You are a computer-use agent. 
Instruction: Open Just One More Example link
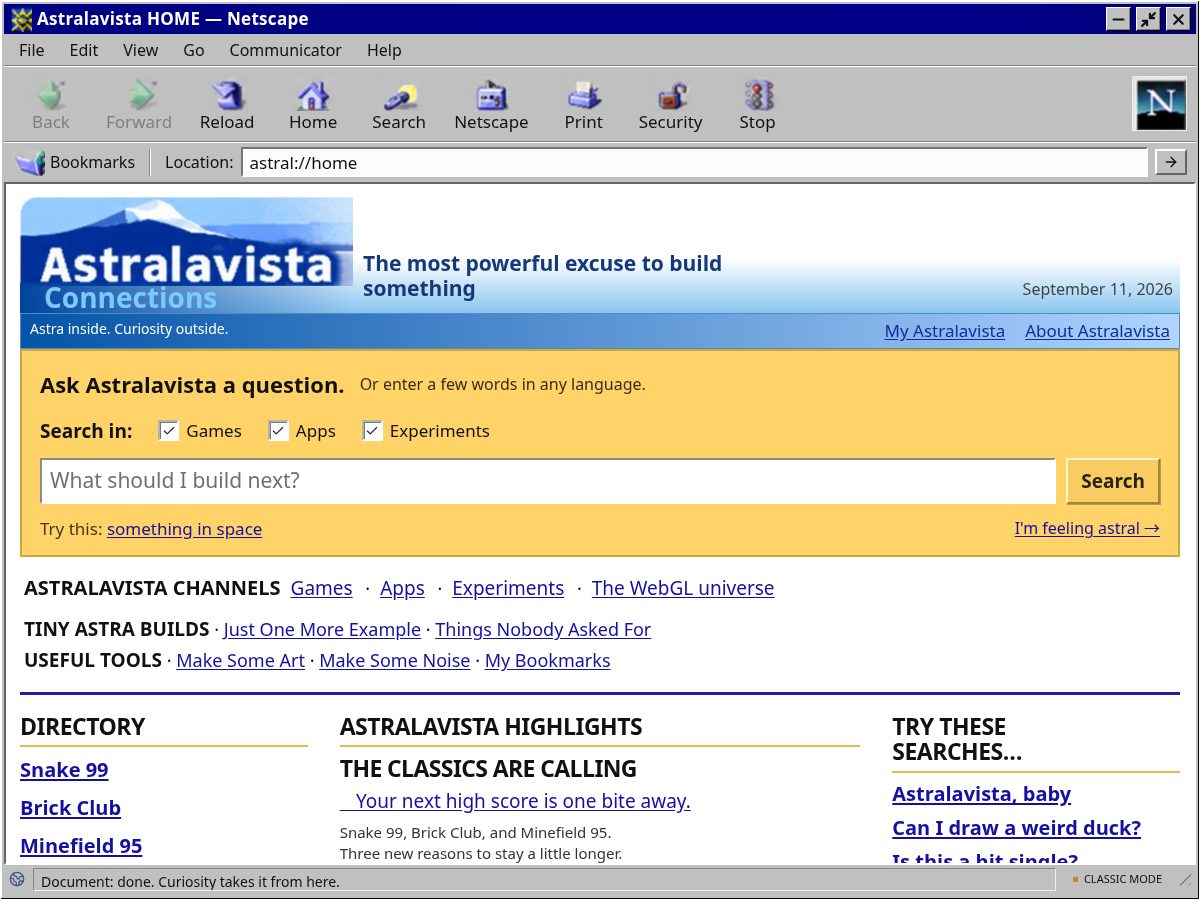point(322,630)
